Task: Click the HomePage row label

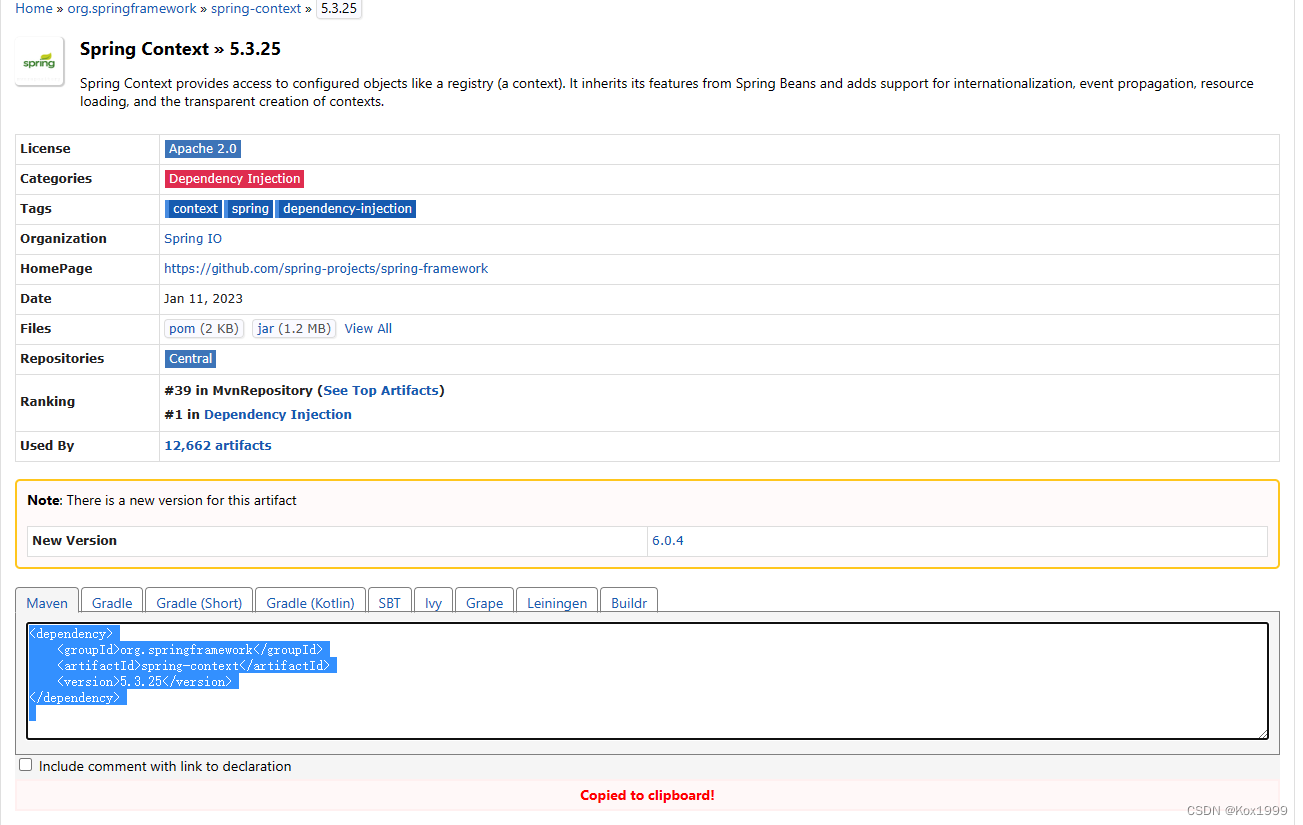Action: point(56,269)
